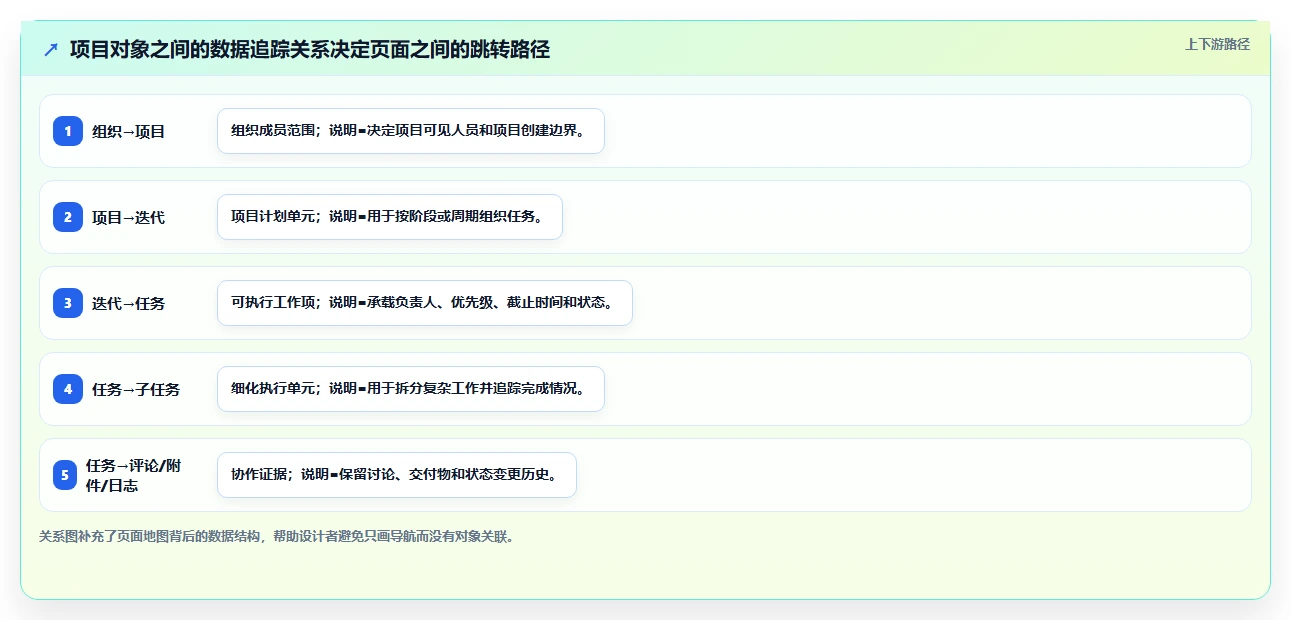The height and width of the screenshot is (620, 1291).
Task: Select the 上下游路径 label in header
Action: coord(1217,44)
